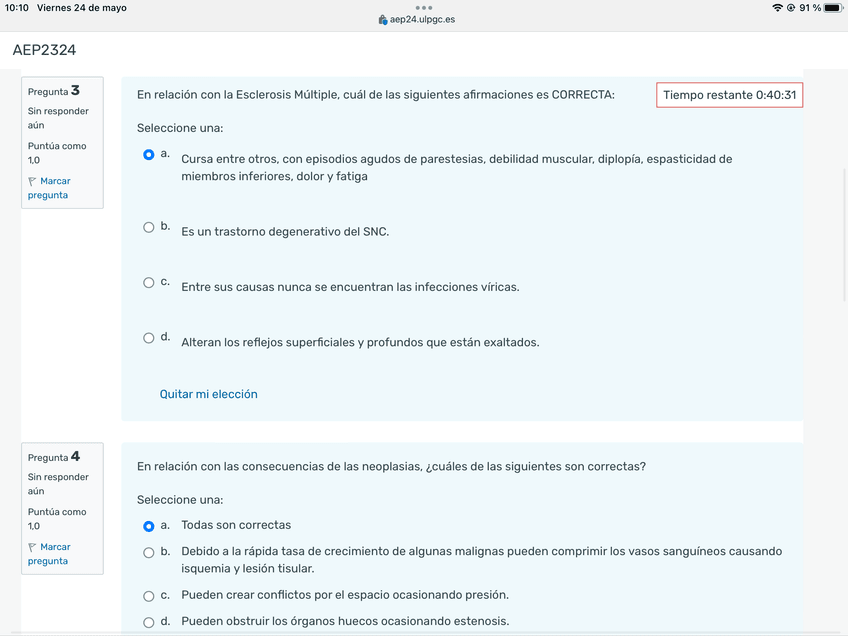
Task: Click the flag icon in Pregunta 4
Action: pos(32,548)
